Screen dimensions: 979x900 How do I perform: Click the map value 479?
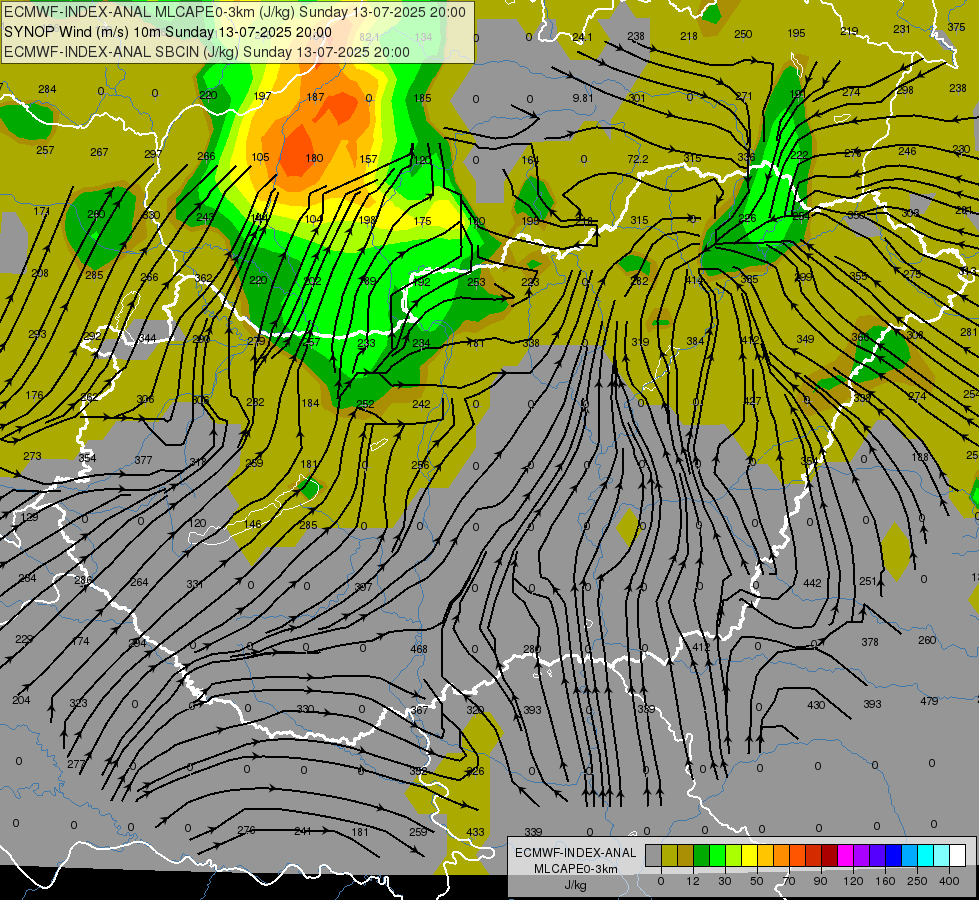click(929, 701)
